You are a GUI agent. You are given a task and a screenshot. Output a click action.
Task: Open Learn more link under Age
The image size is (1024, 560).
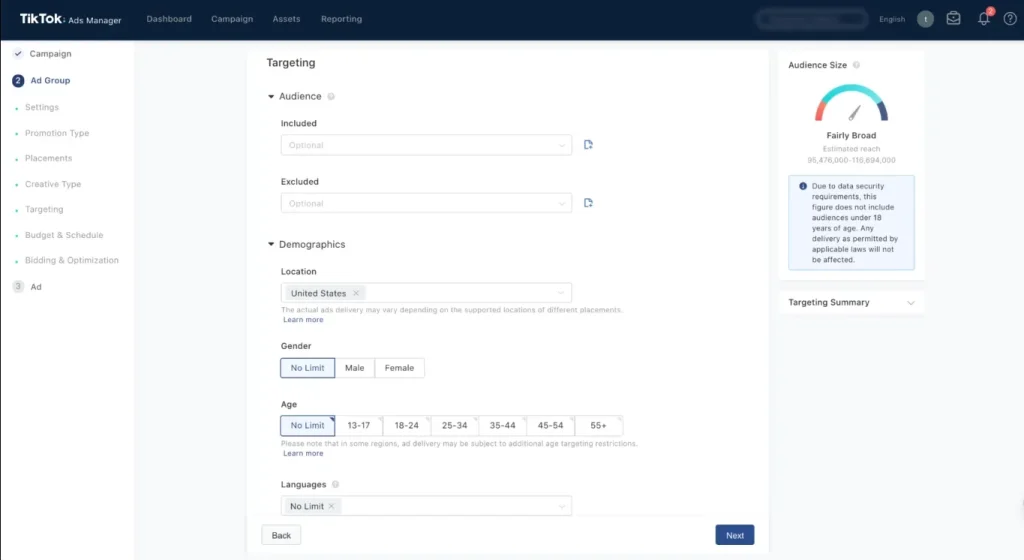[x=303, y=454]
